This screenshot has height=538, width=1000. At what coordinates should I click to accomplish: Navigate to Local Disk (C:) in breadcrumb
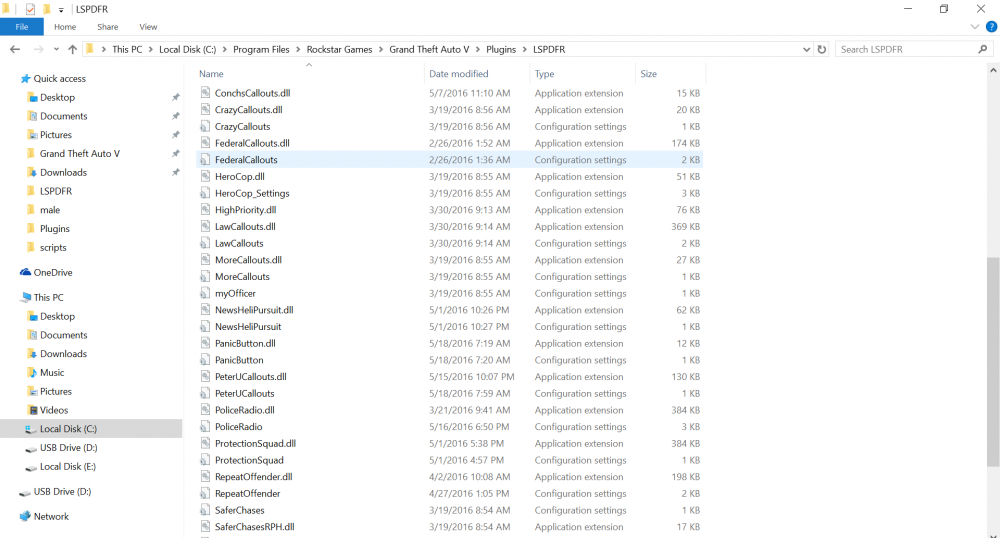click(x=188, y=49)
